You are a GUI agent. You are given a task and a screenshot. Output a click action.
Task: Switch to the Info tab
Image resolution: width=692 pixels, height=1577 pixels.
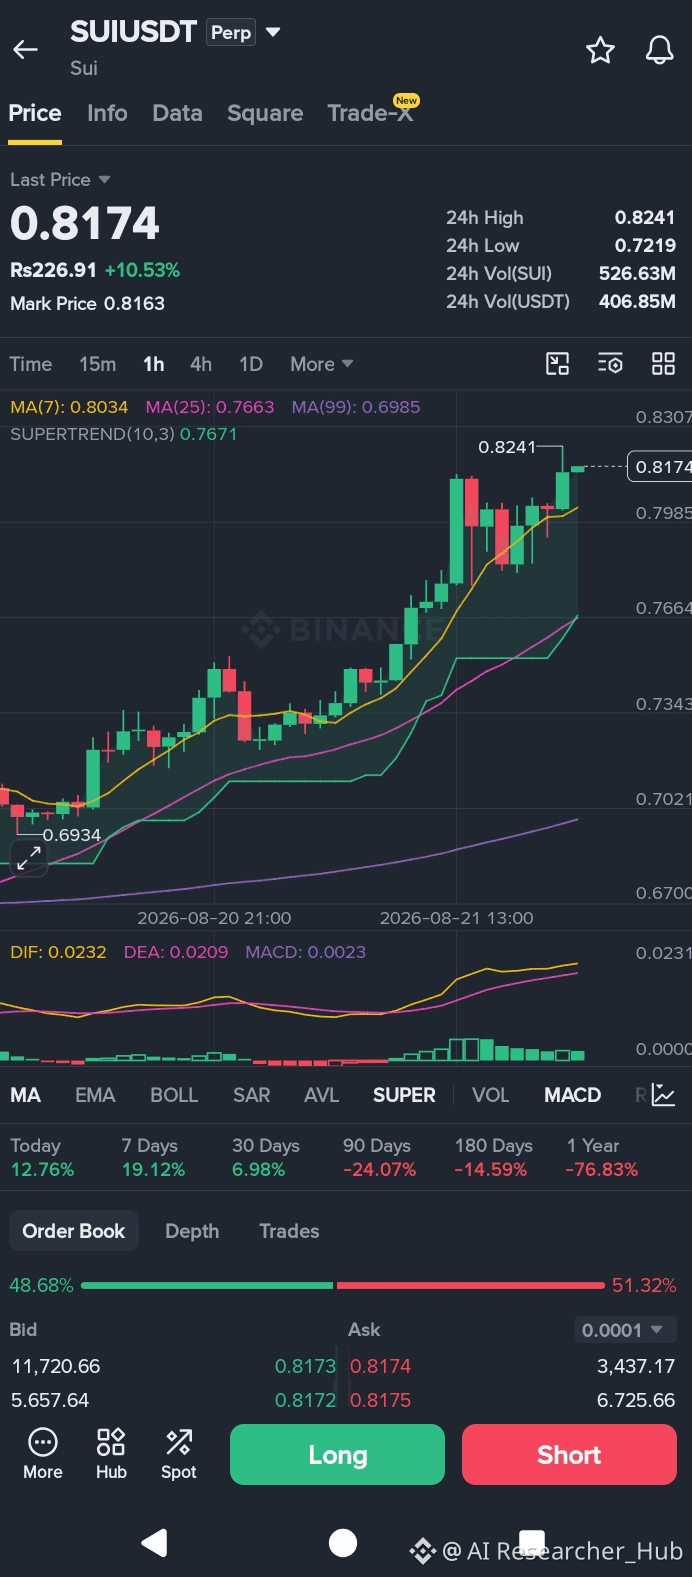point(107,113)
